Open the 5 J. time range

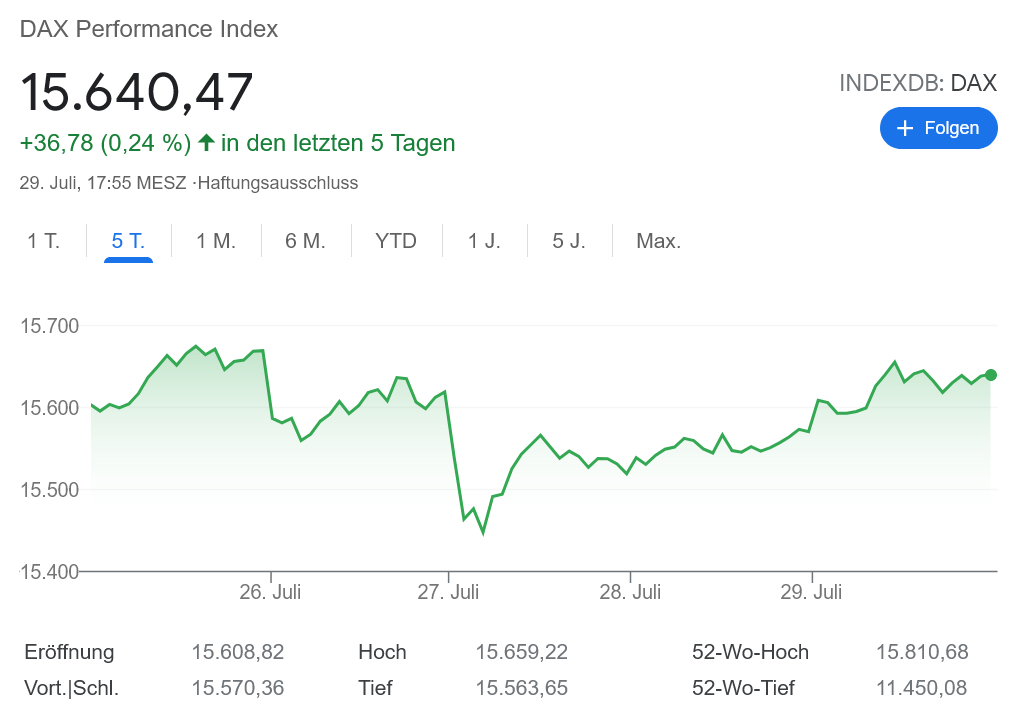pyautogui.click(x=568, y=240)
